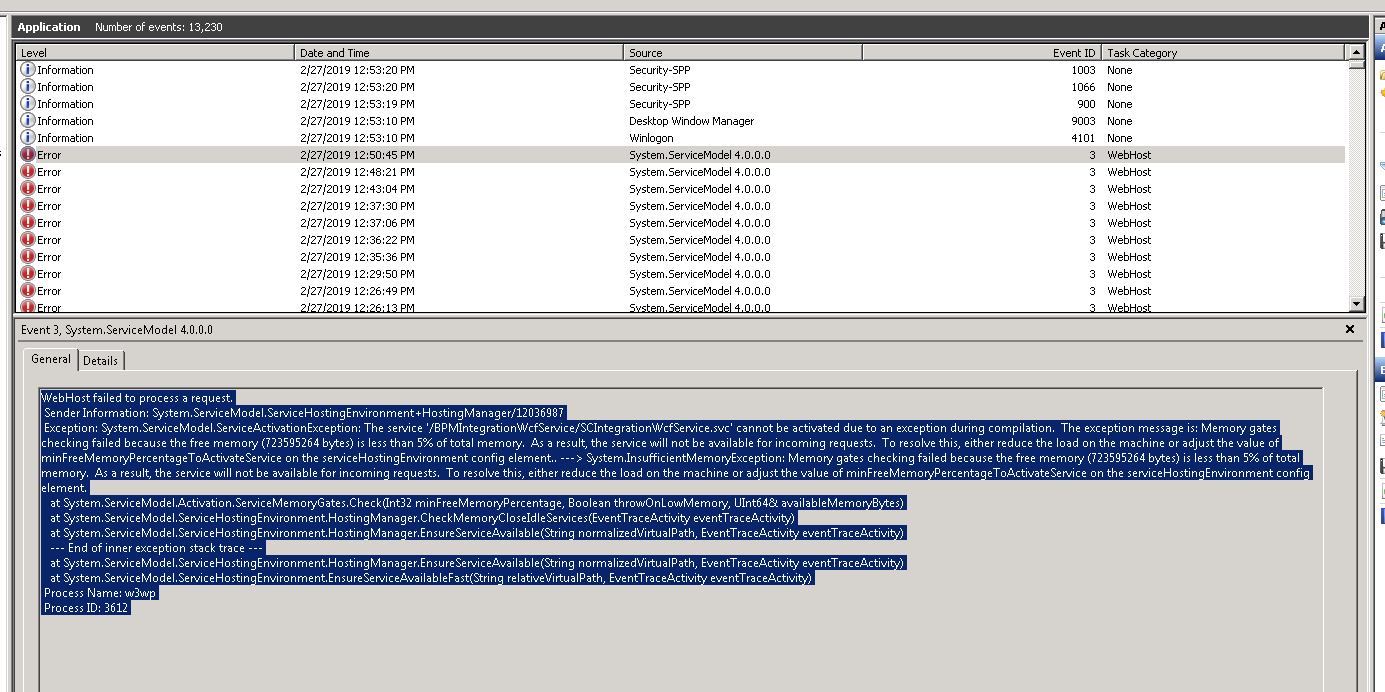Viewport: 1385px width, 692px height.
Task: Click the event list scroll up arrow
Action: coord(1356,53)
